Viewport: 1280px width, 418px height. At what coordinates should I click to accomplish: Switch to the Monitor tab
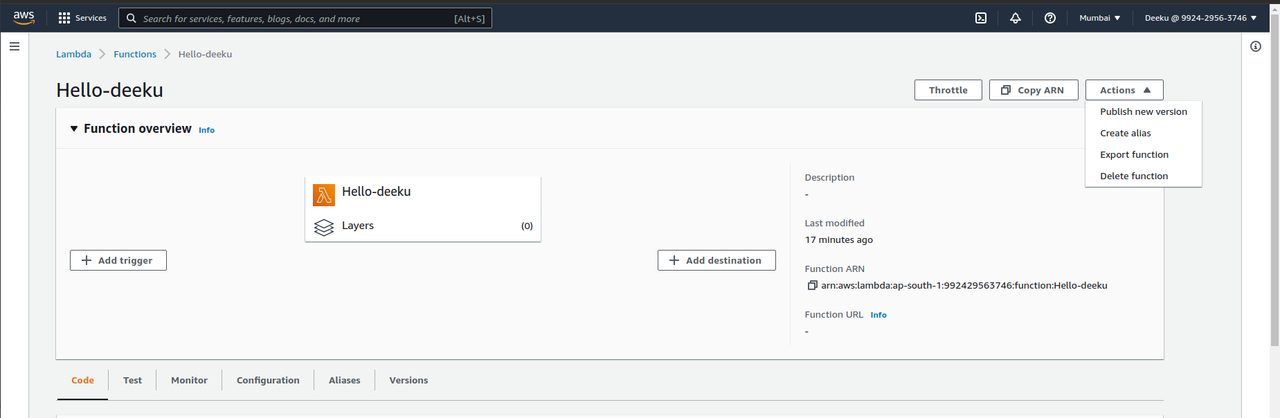click(189, 381)
